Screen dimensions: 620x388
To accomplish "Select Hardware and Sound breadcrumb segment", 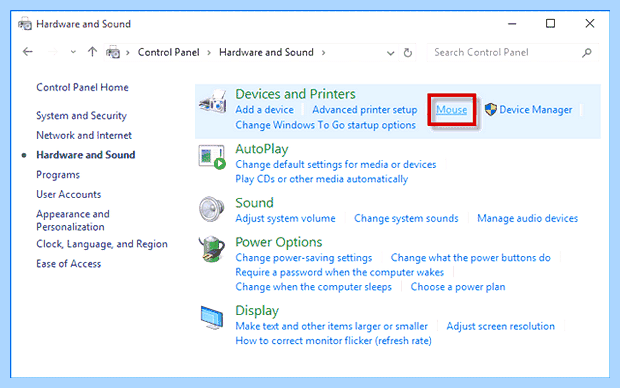I will coord(266,52).
